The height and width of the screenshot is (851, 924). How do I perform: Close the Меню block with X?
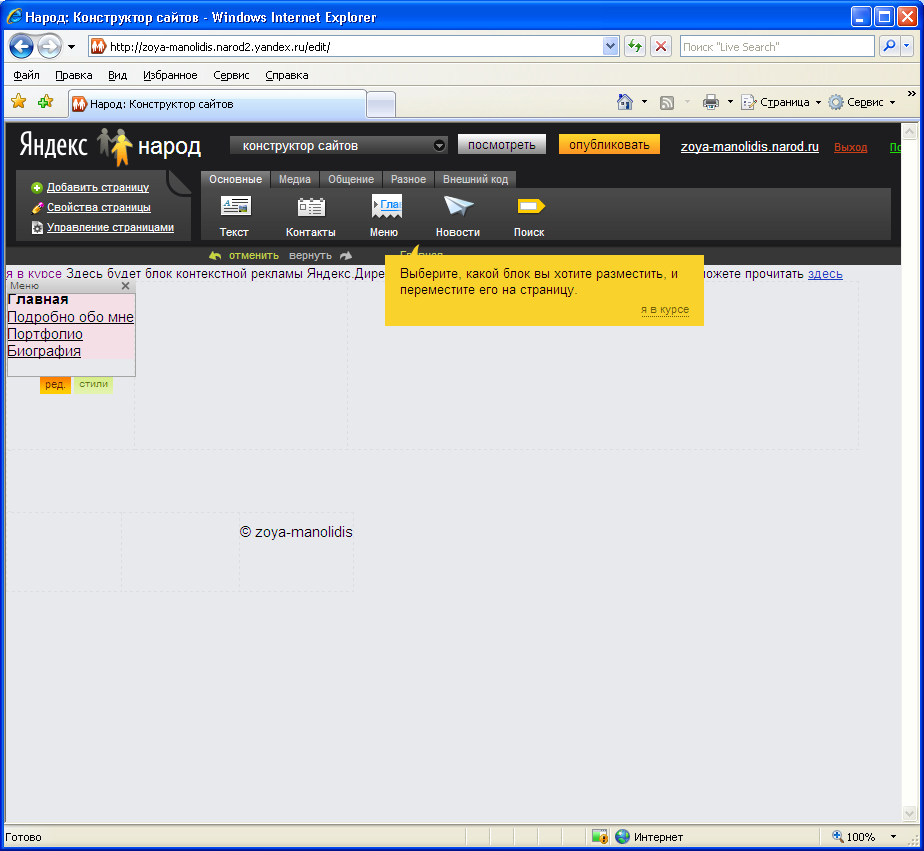coord(126,286)
